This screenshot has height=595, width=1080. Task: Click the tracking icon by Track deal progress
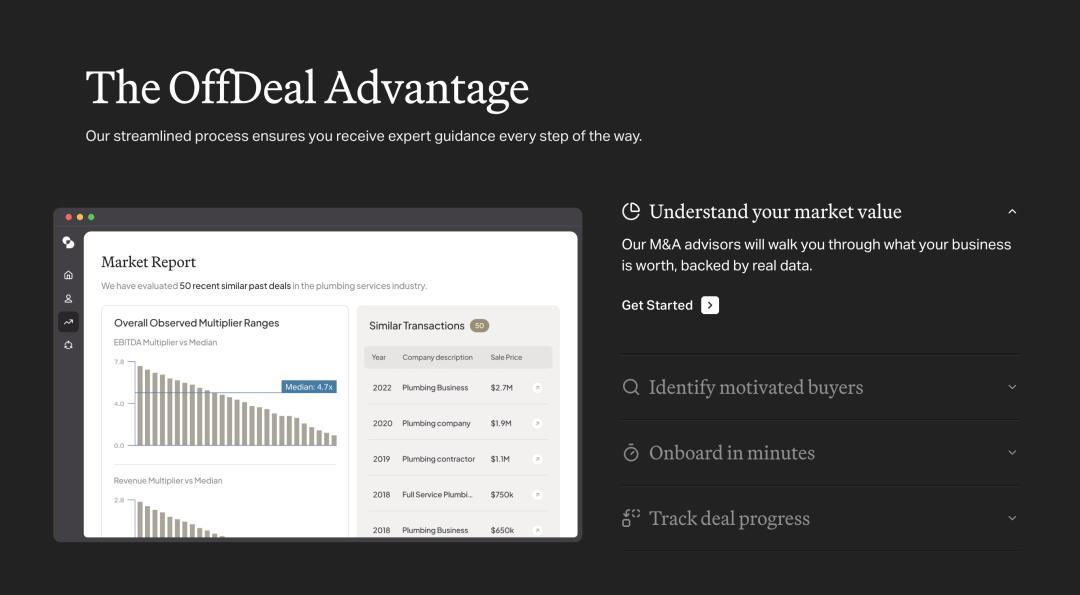tap(631, 518)
